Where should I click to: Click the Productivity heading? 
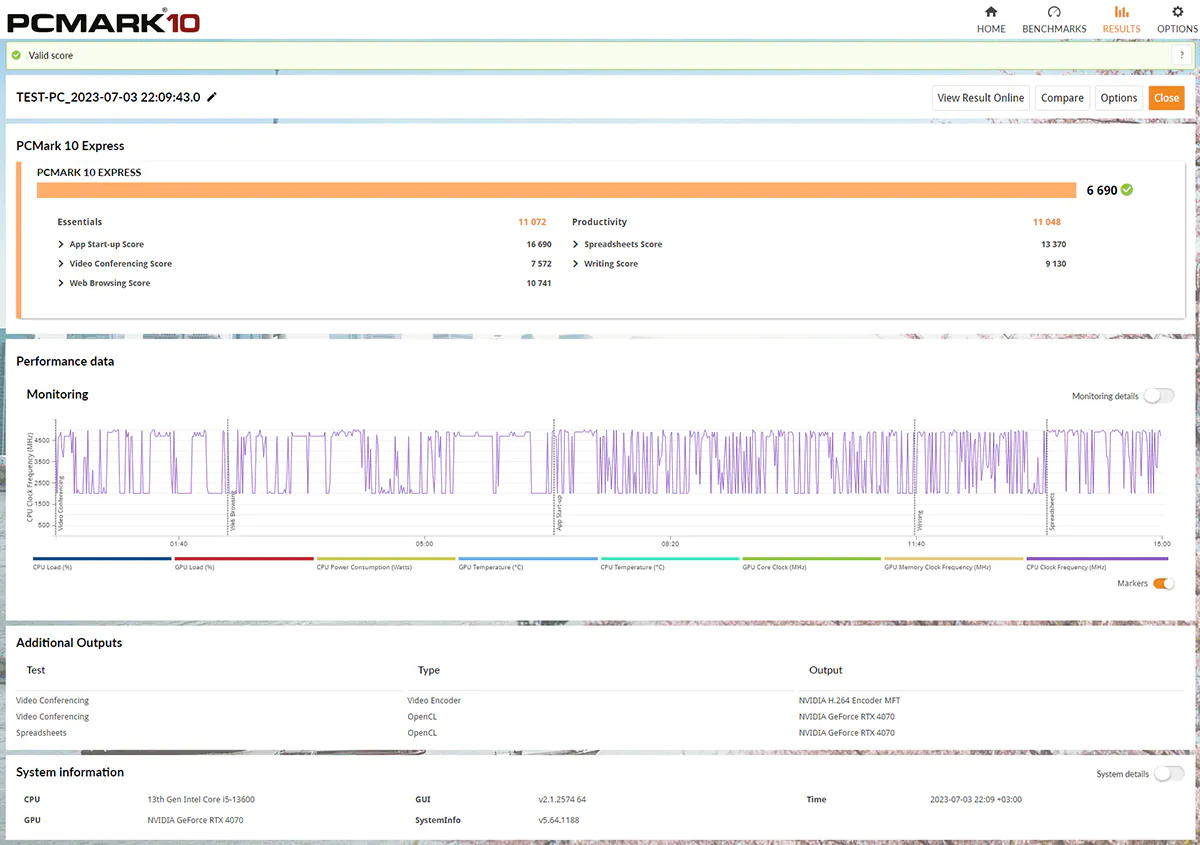point(600,222)
